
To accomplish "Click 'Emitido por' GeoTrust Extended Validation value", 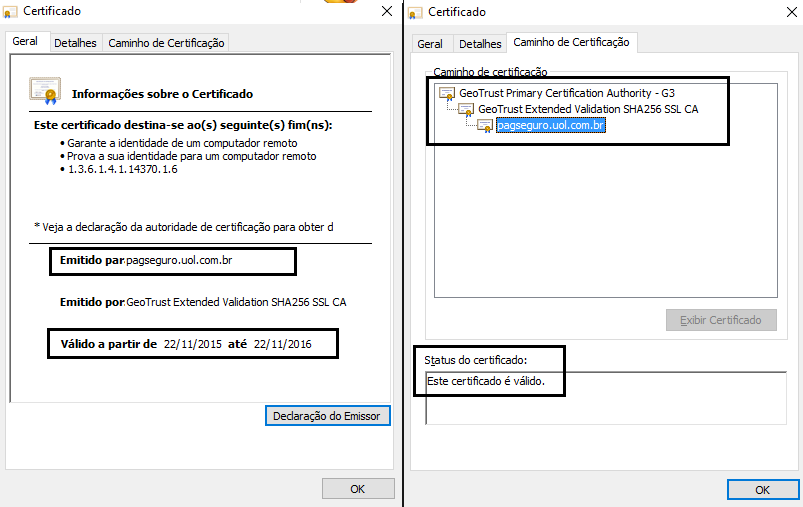I will 236,302.
